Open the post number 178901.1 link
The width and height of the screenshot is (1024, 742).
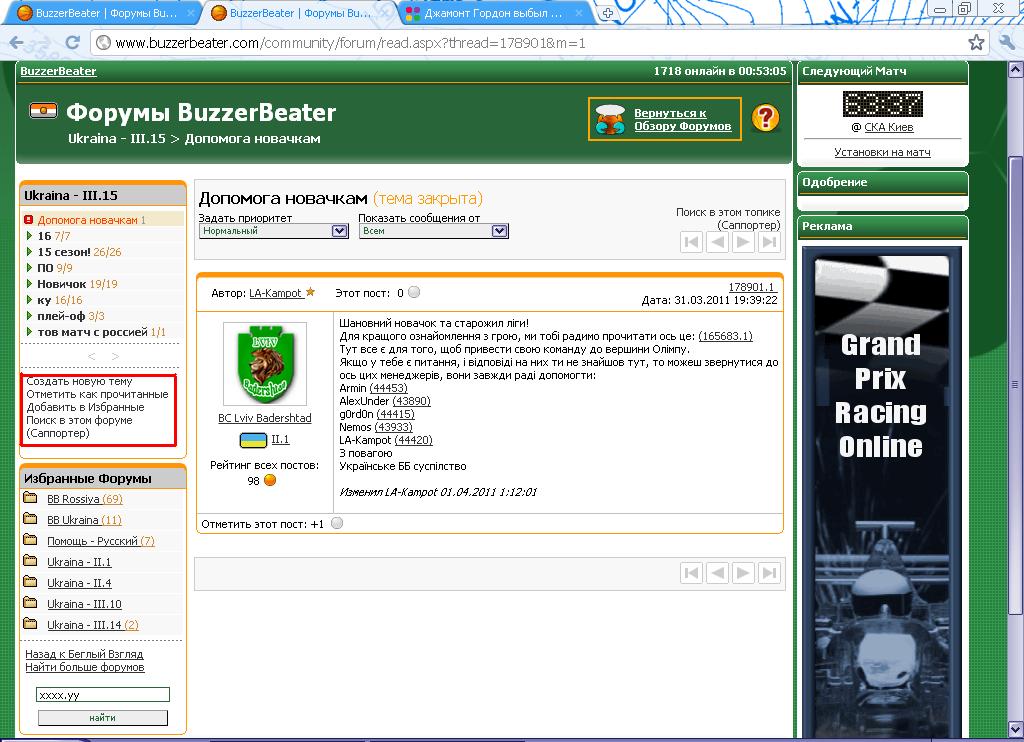coord(752,287)
